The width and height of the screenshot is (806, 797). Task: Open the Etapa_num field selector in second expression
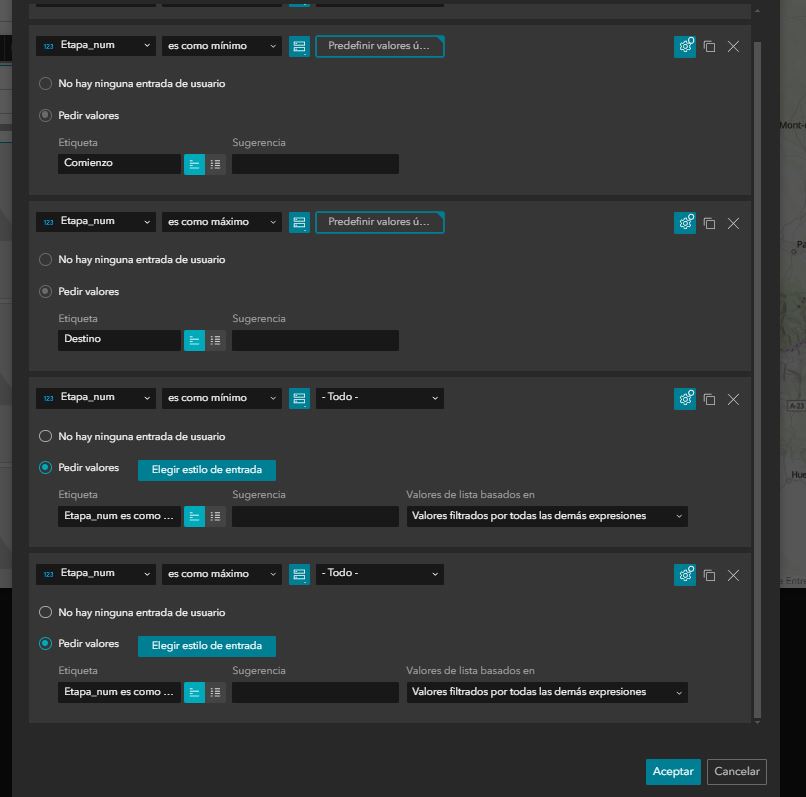coord(96,222)
